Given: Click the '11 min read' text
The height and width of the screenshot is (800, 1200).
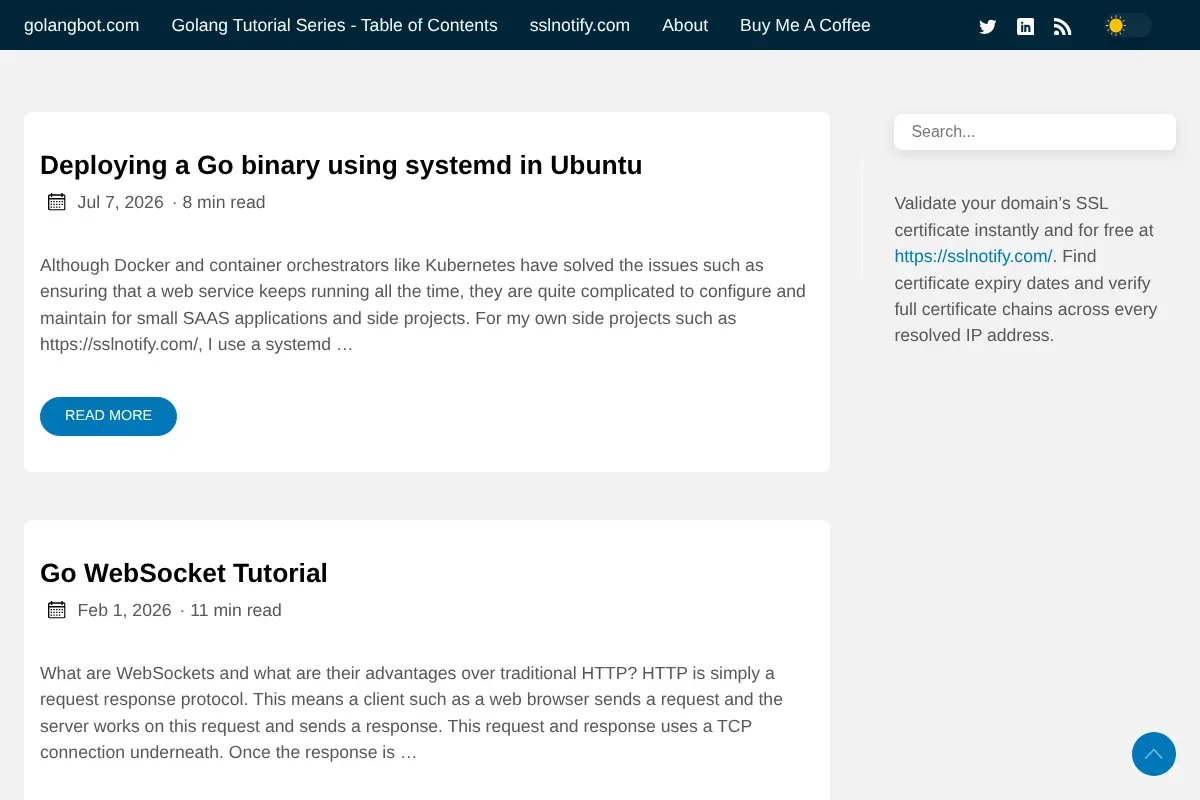Looking at the screenshot, I should [236, 610].
